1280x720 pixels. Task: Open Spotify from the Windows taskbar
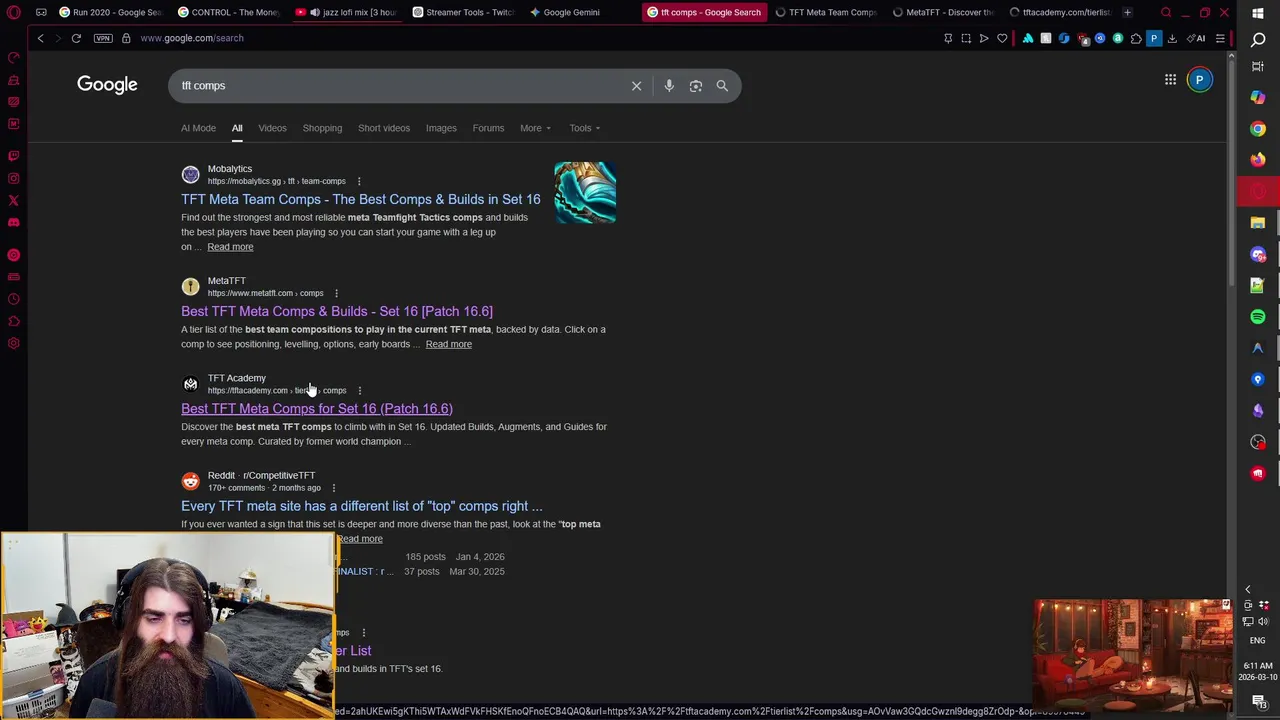pos(1258,317)
